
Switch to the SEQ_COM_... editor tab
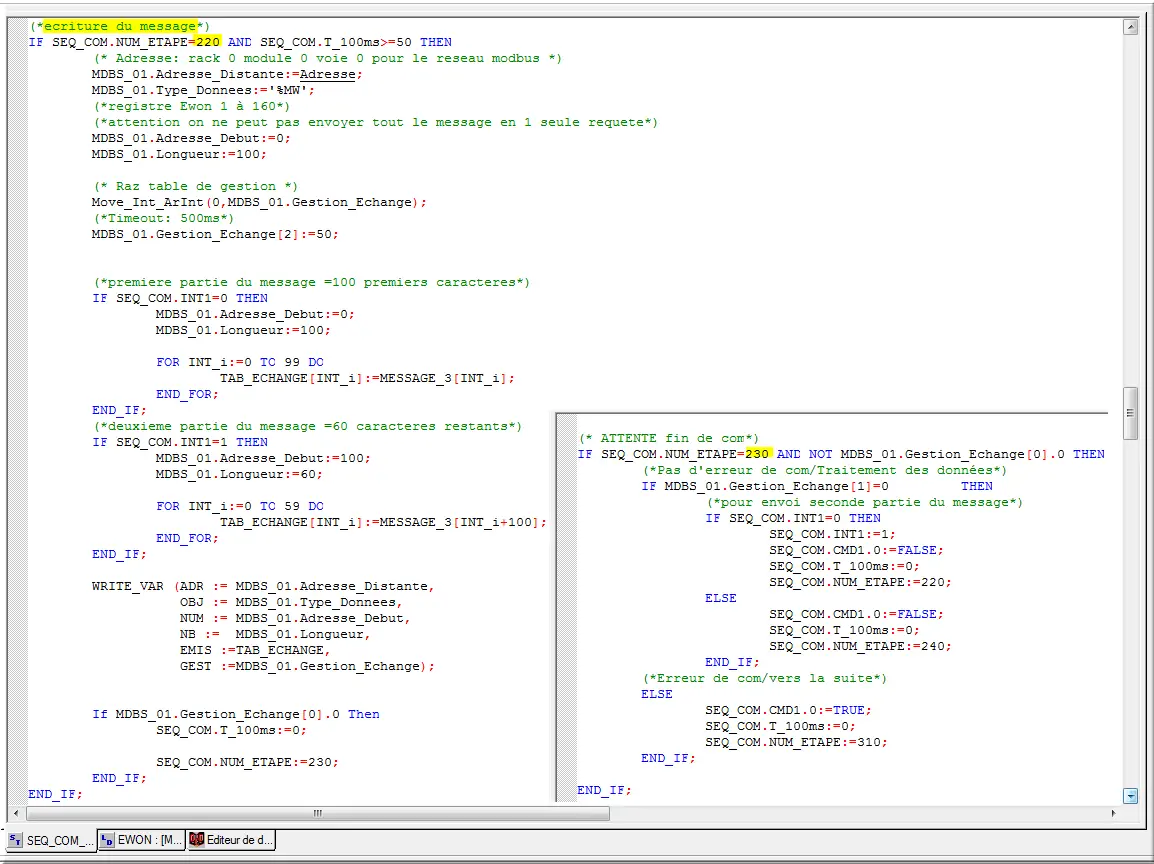pos(51,840)
